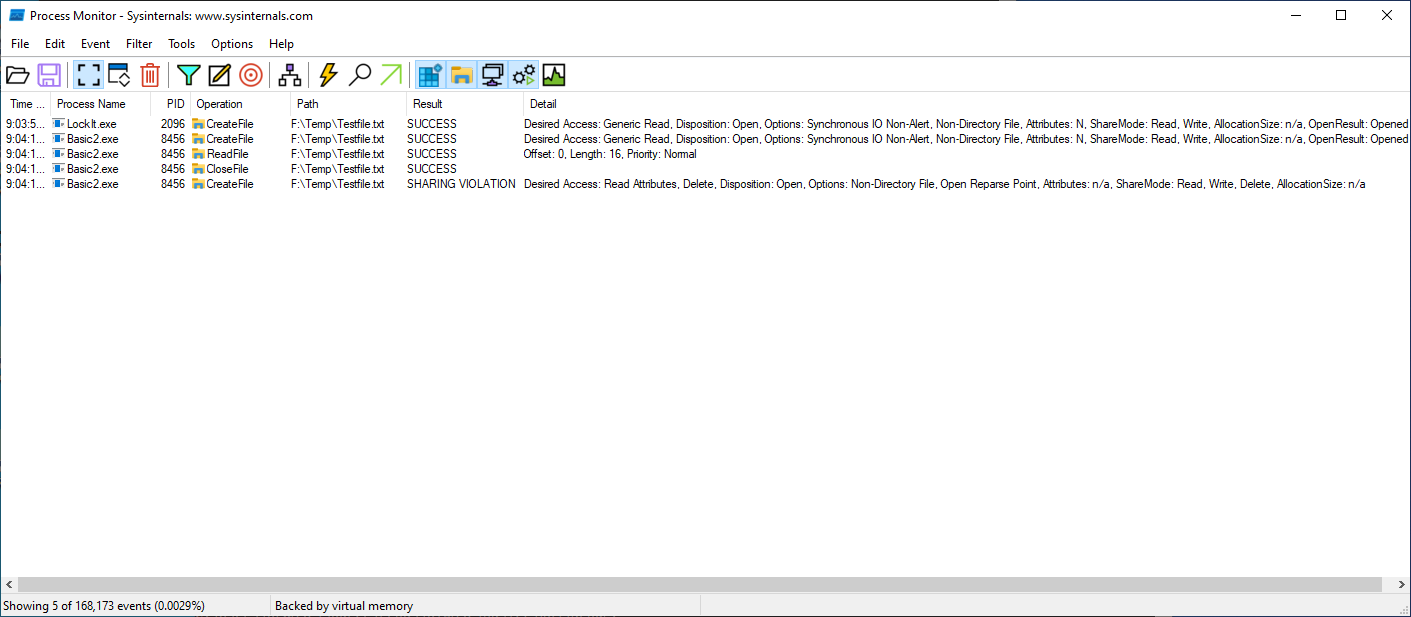Click the ReadFile operation icon
The image size is (1411, 617).
click(x=198, y=154)
